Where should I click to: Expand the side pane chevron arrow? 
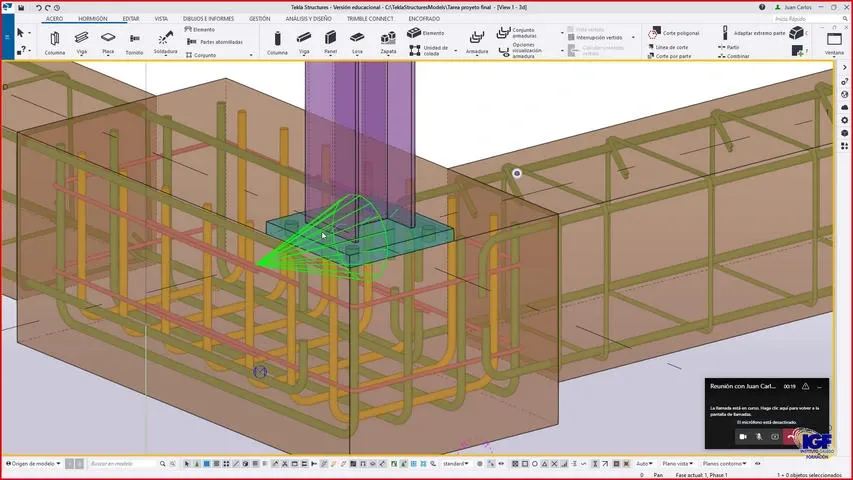pos(844,67)
